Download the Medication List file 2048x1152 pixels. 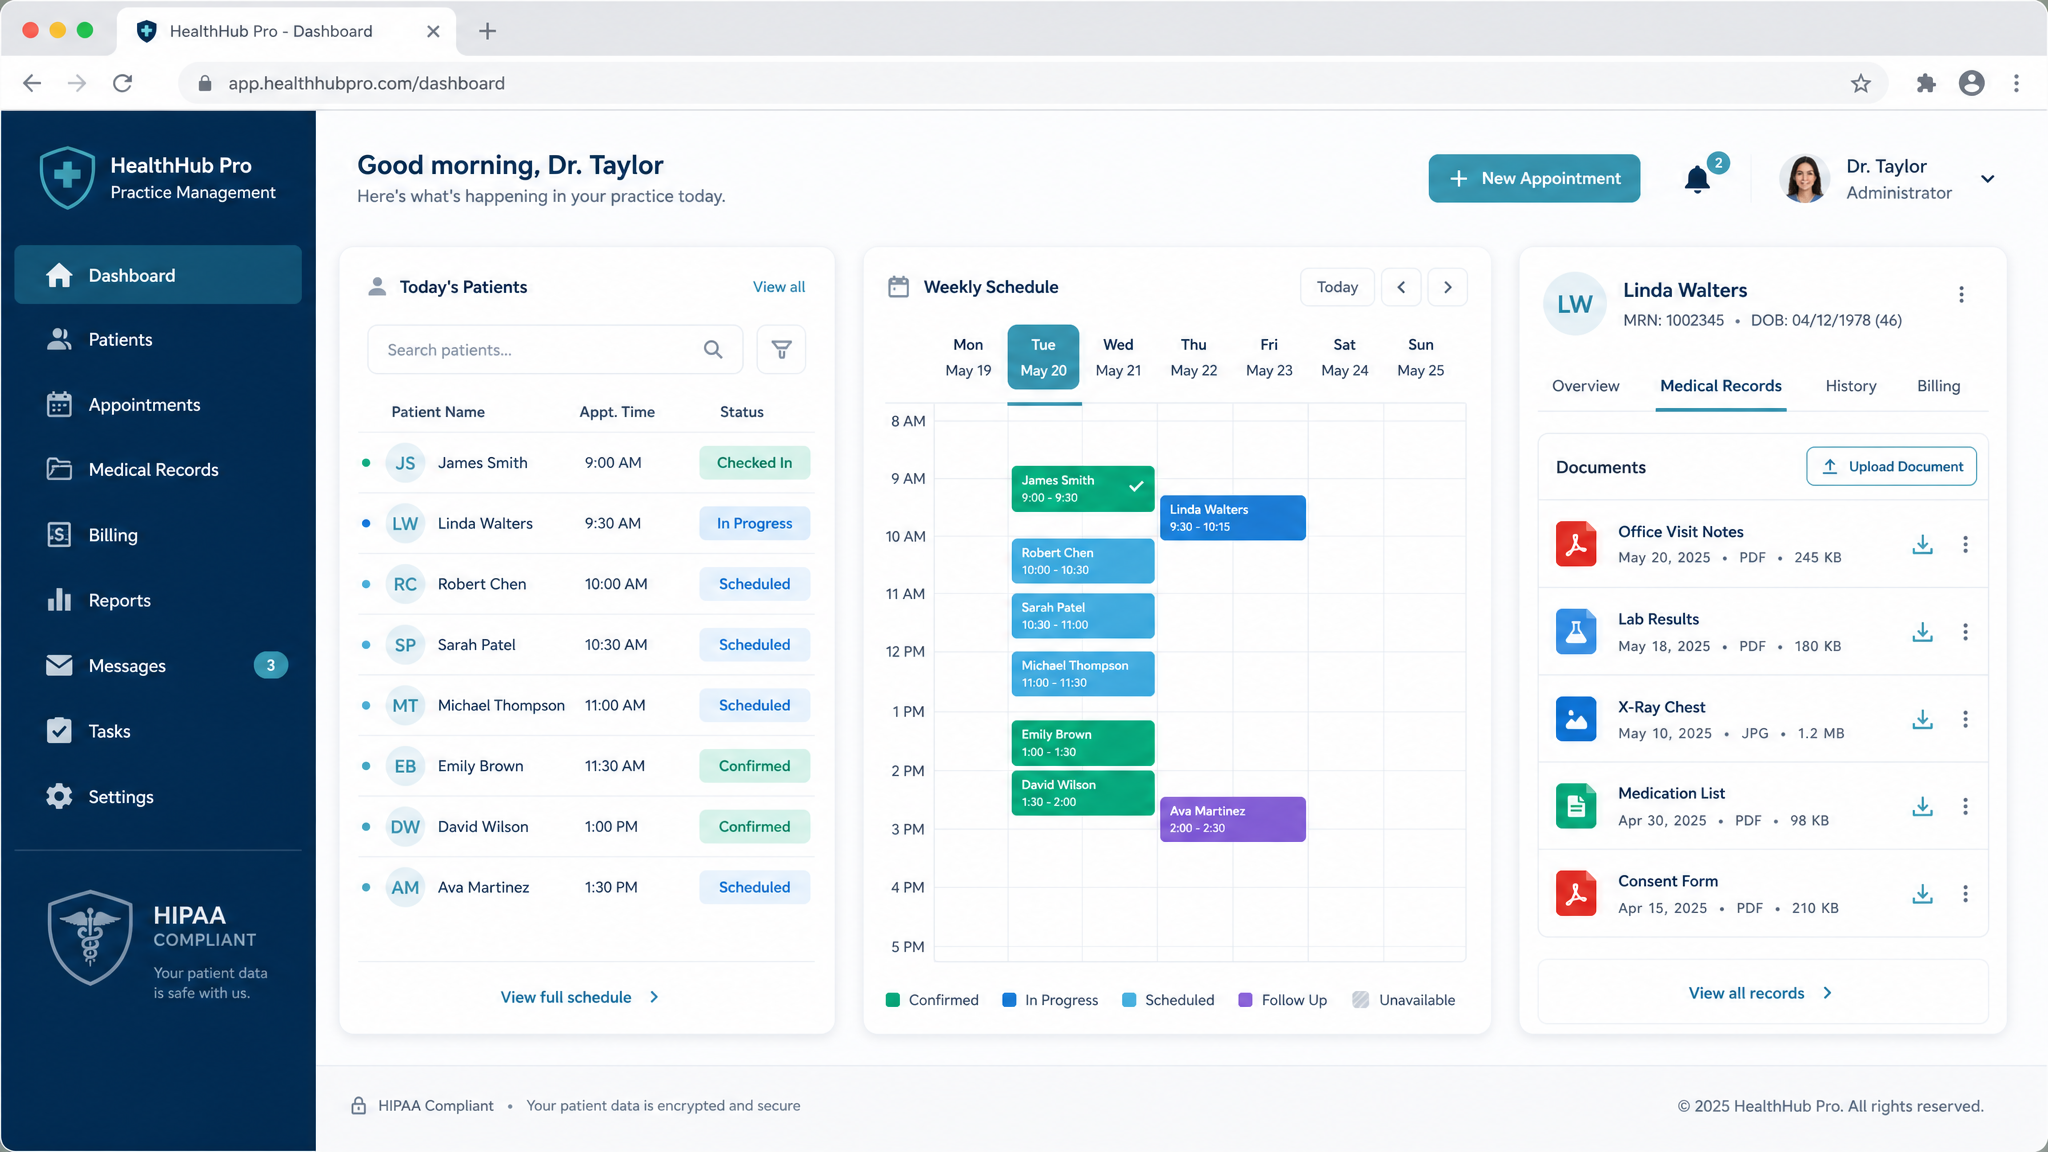(1922, 806)
